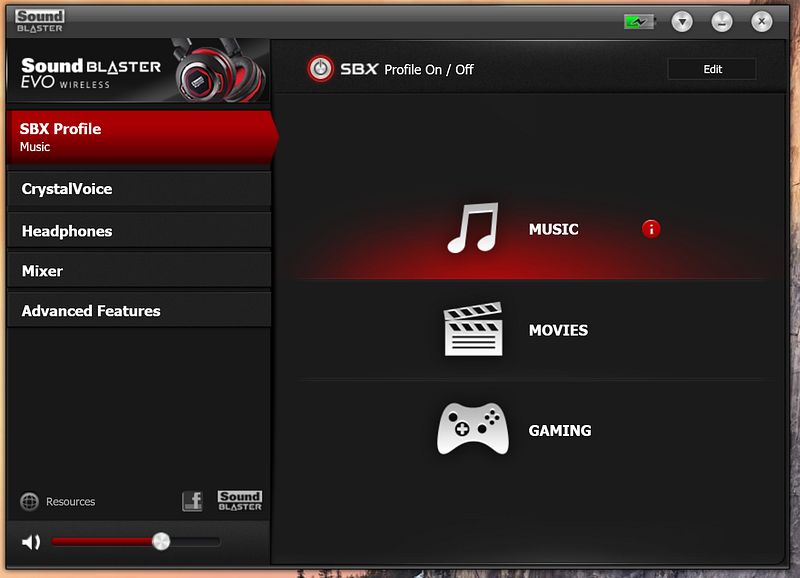The image size is (800, 578).
Task: Mute using the speaker volume icon
Action: click(x=31, y=542)
